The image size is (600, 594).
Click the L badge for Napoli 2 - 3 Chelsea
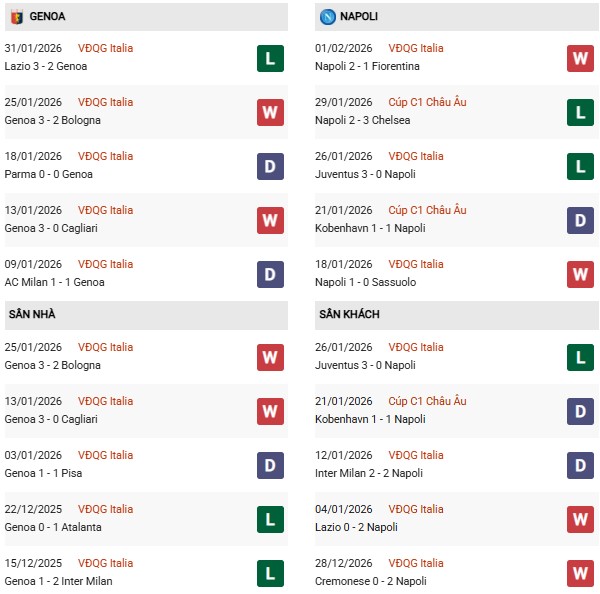pos(581,112)
